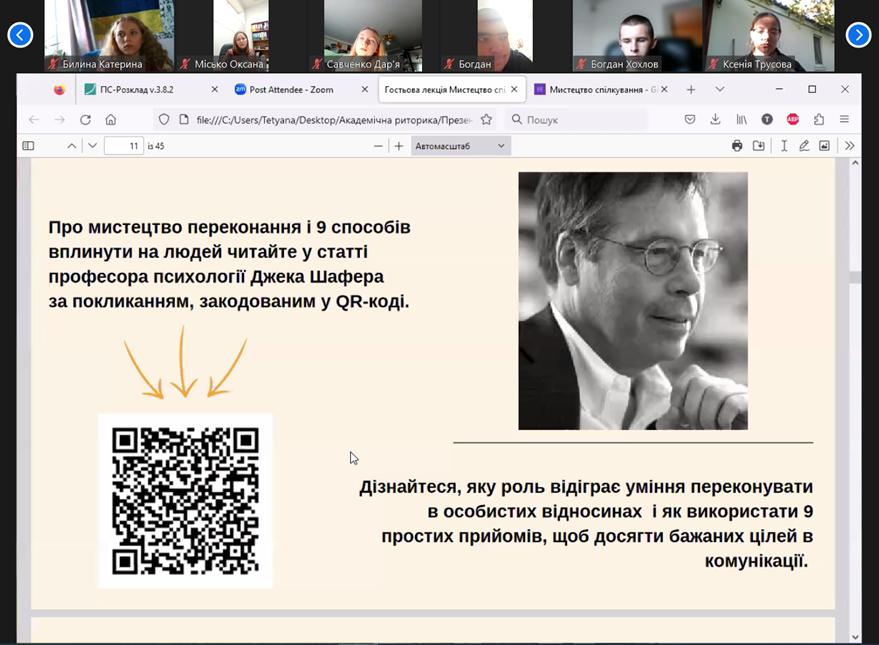Viewport: 879px width, 645px height.
Task: Open Firefox View icon in tab bar
Action: [59, 90]
